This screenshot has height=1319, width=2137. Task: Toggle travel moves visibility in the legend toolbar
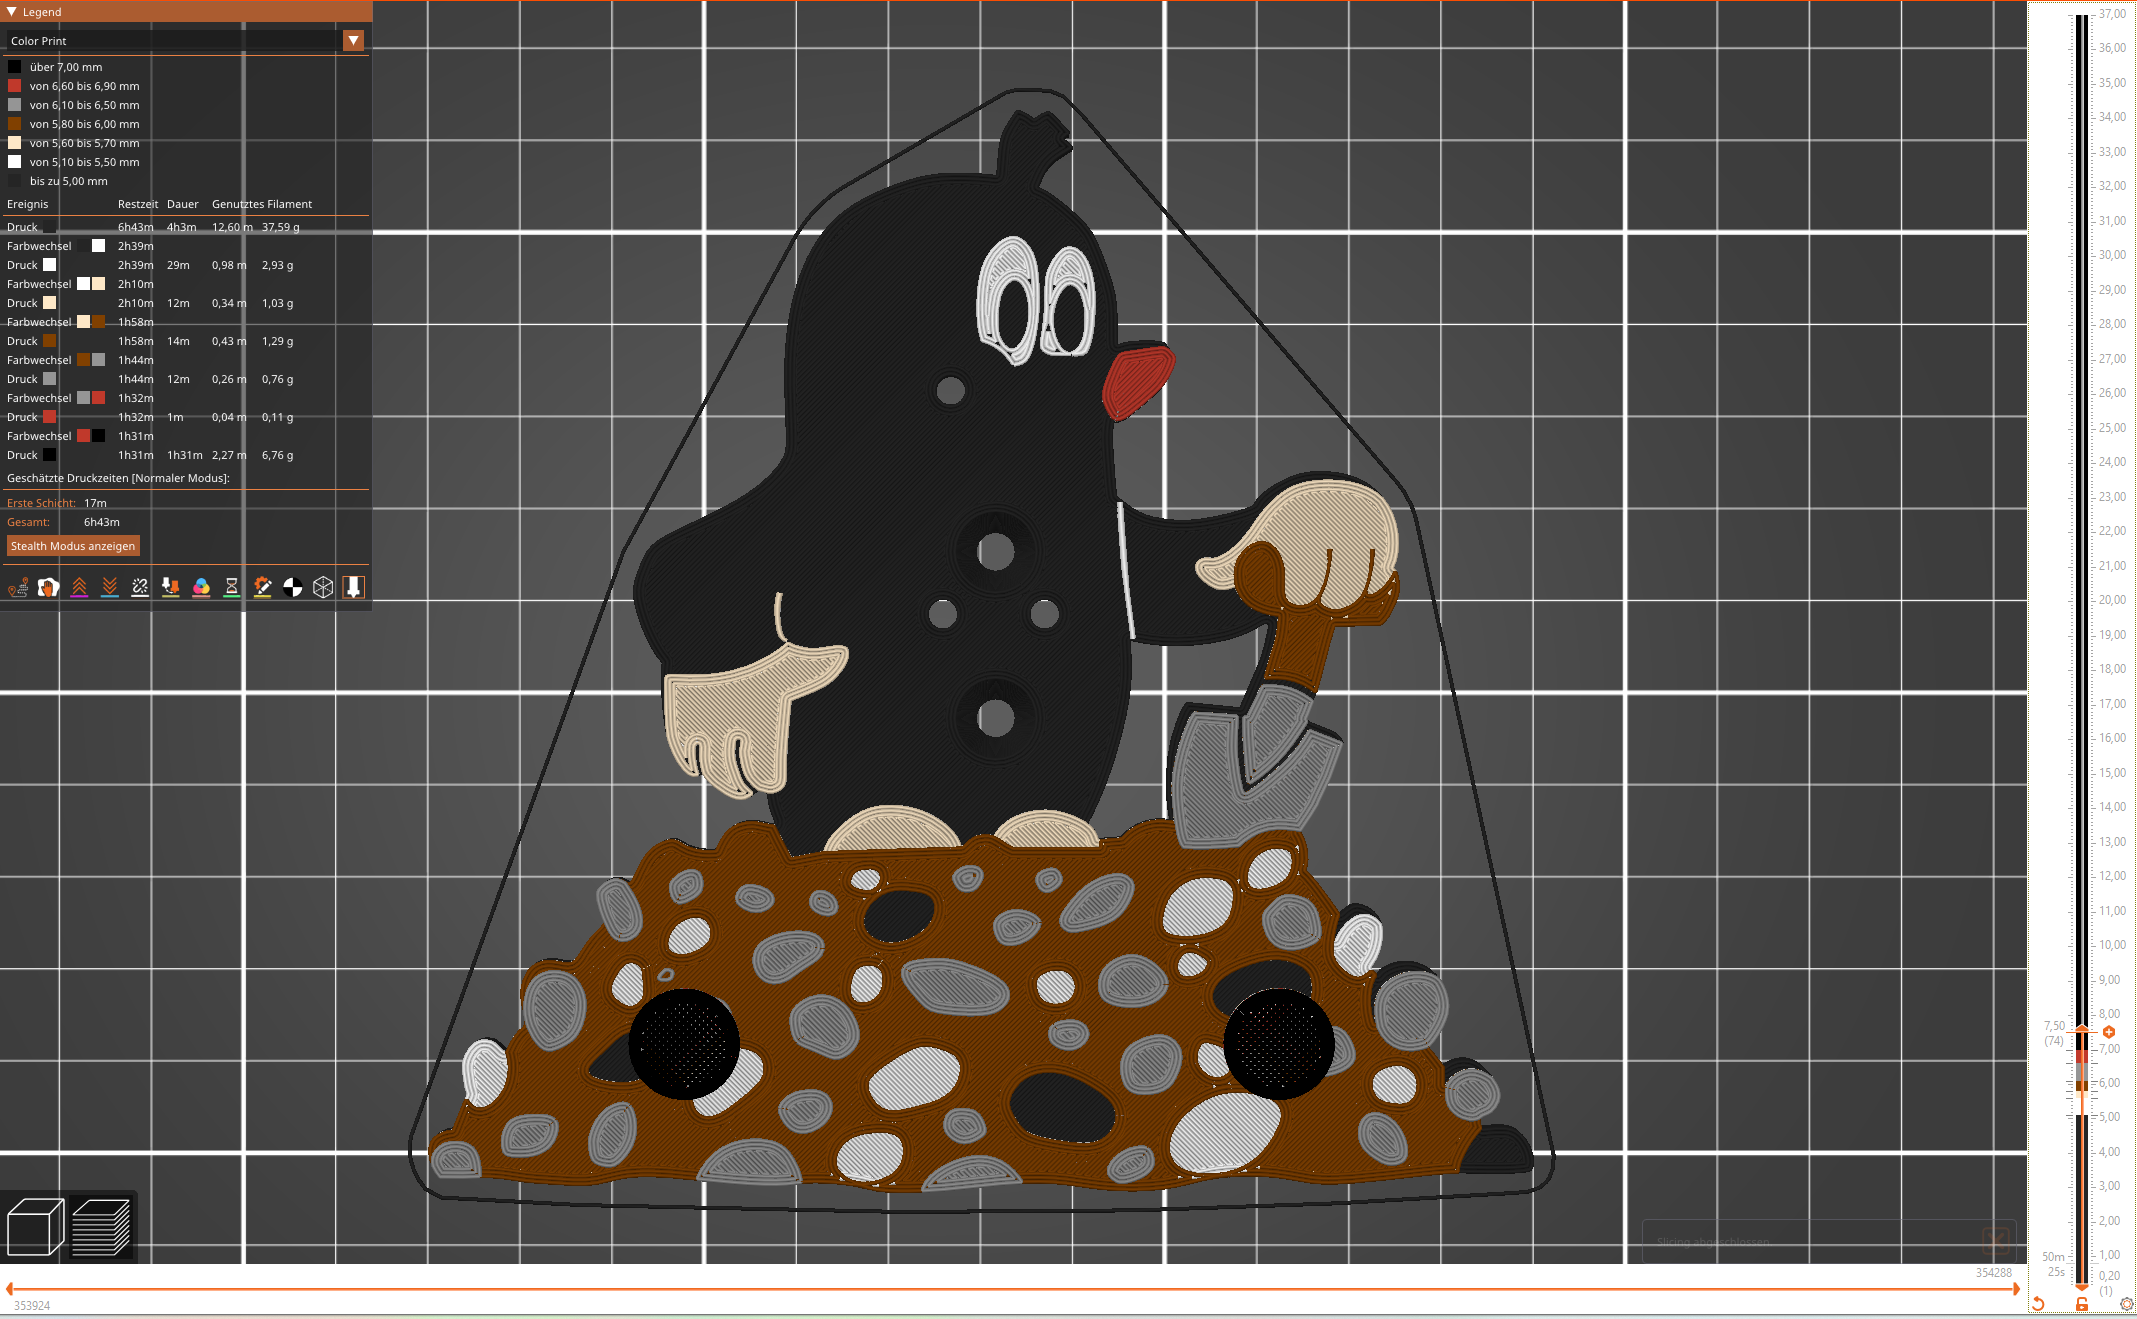19,587
